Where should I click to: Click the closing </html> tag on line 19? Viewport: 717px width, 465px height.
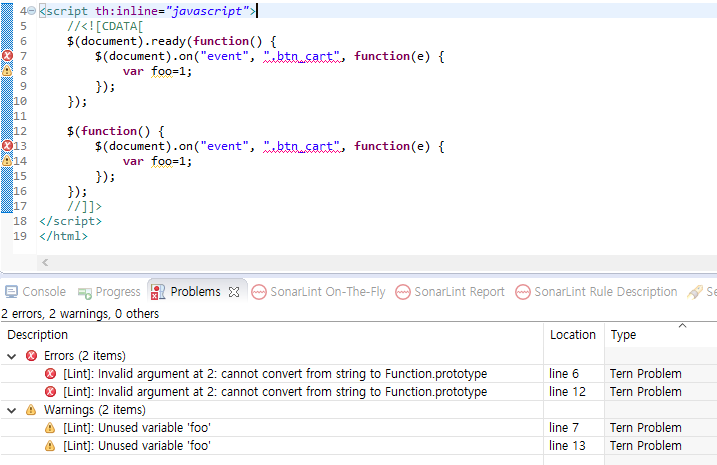coord(64,236)
